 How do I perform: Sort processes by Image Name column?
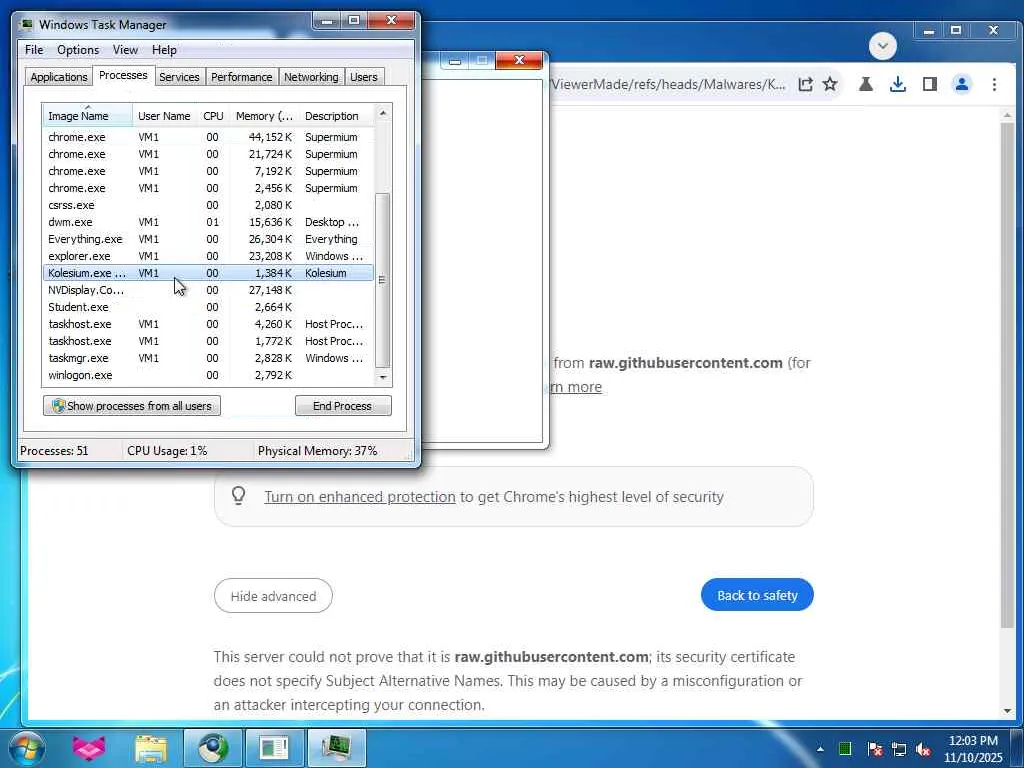point(88,116)
